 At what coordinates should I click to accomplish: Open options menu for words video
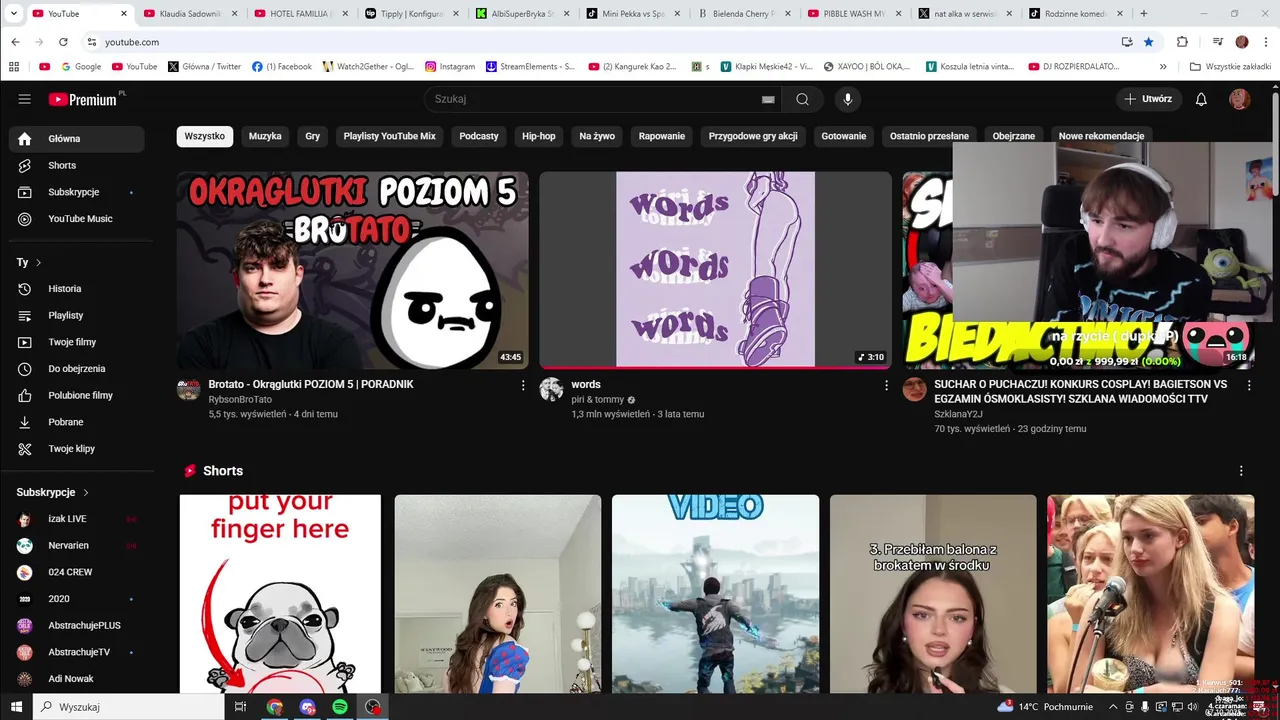(x=886, y=385)
